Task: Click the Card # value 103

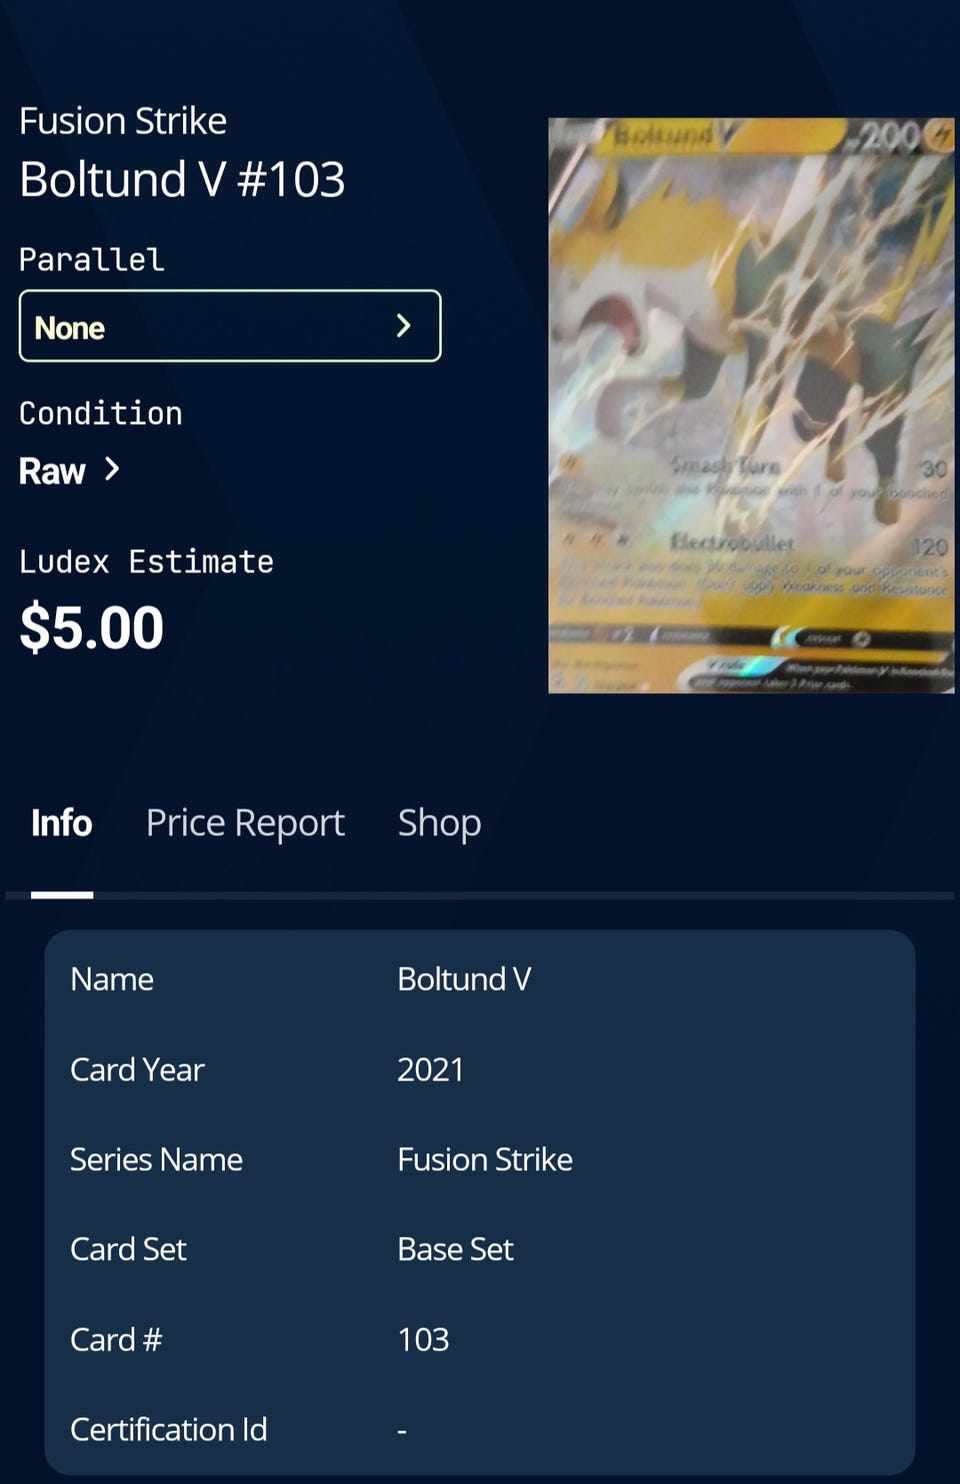Action: click(x=423, y=1340)
